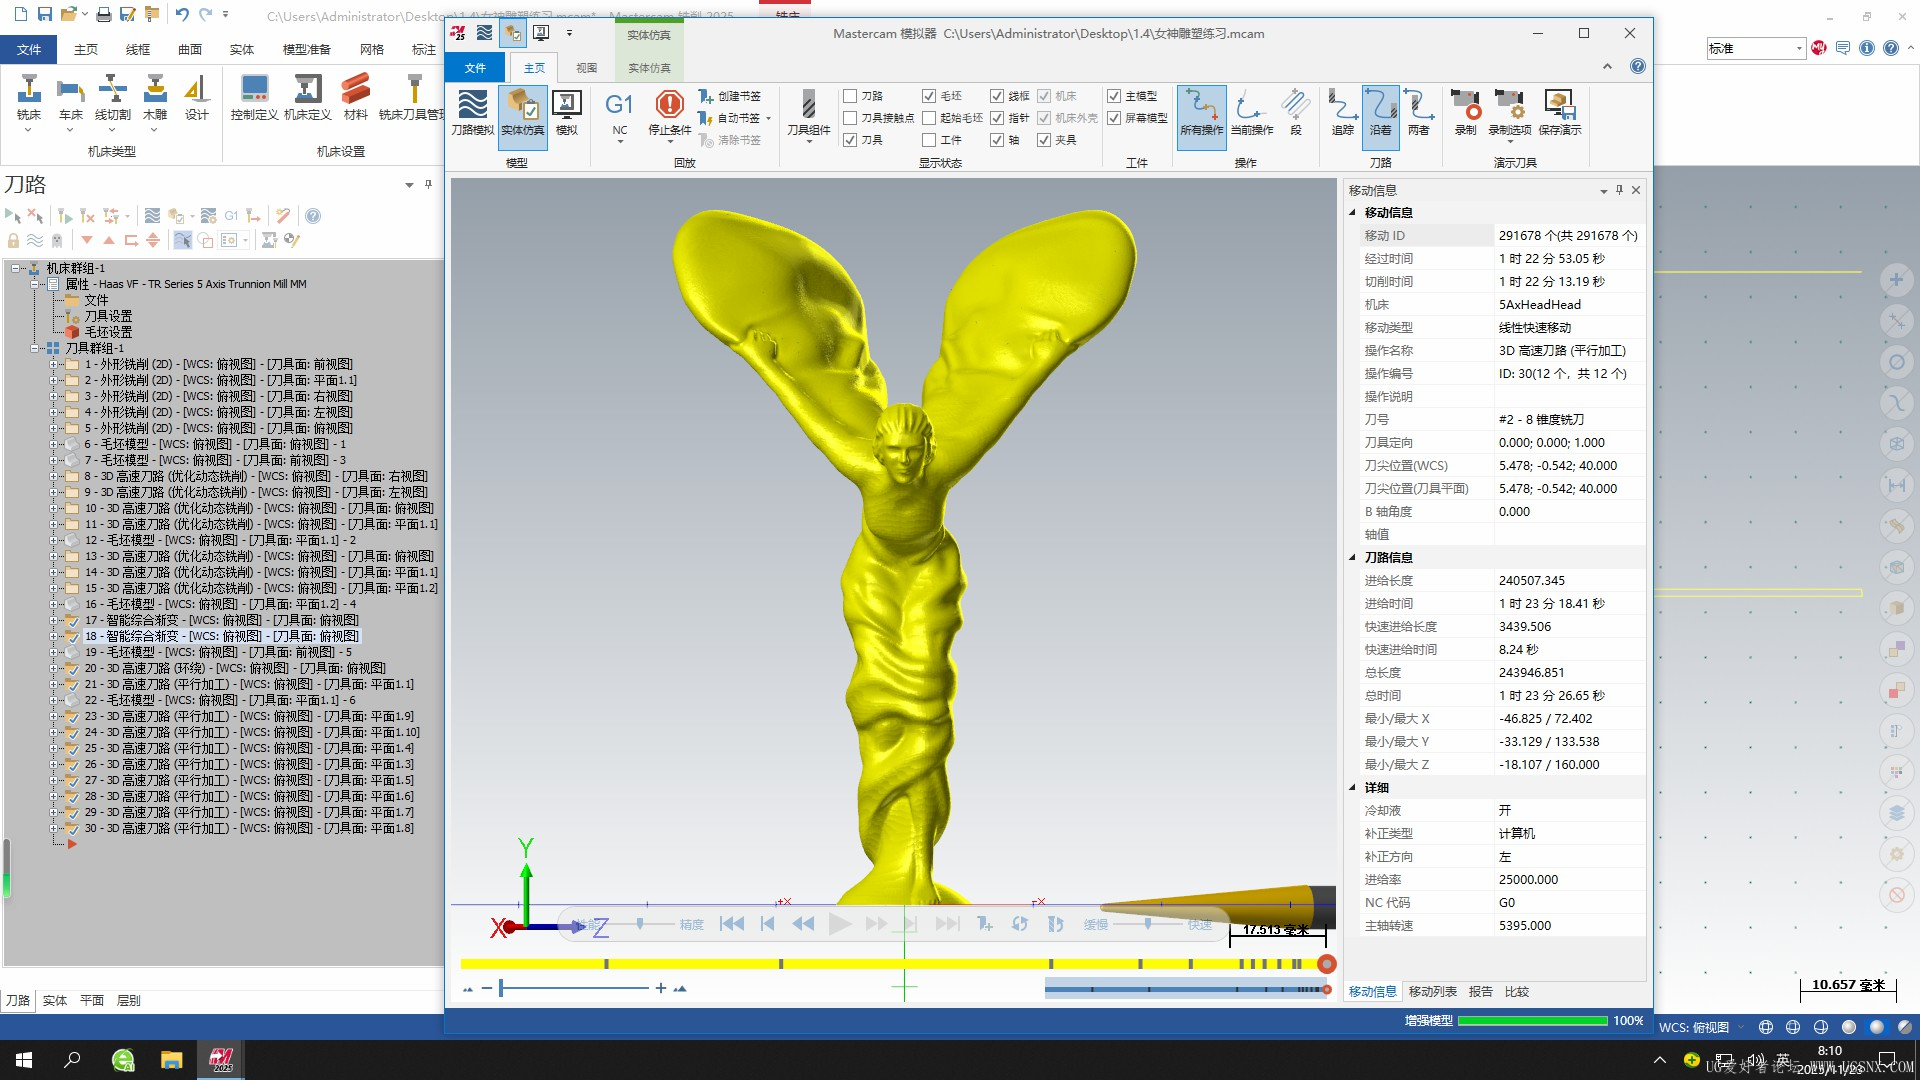1920x1080 pixels.
Task: Open the 自动书签 dropdown arrow
Action: click(x=768, y=118)
